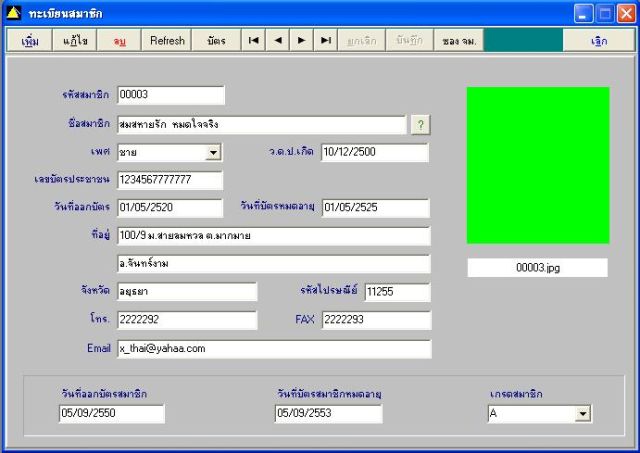640x453 pixels.
Task: Click the red ลบ delete button
Action: 119,40
